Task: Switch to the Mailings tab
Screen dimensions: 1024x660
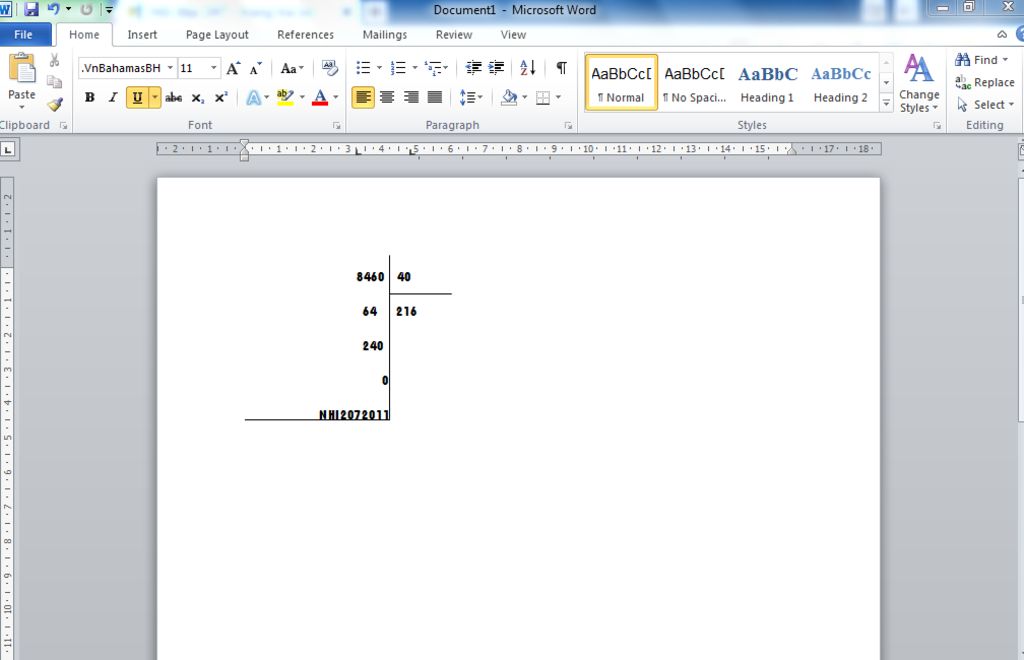Action: tap(385, 35)
